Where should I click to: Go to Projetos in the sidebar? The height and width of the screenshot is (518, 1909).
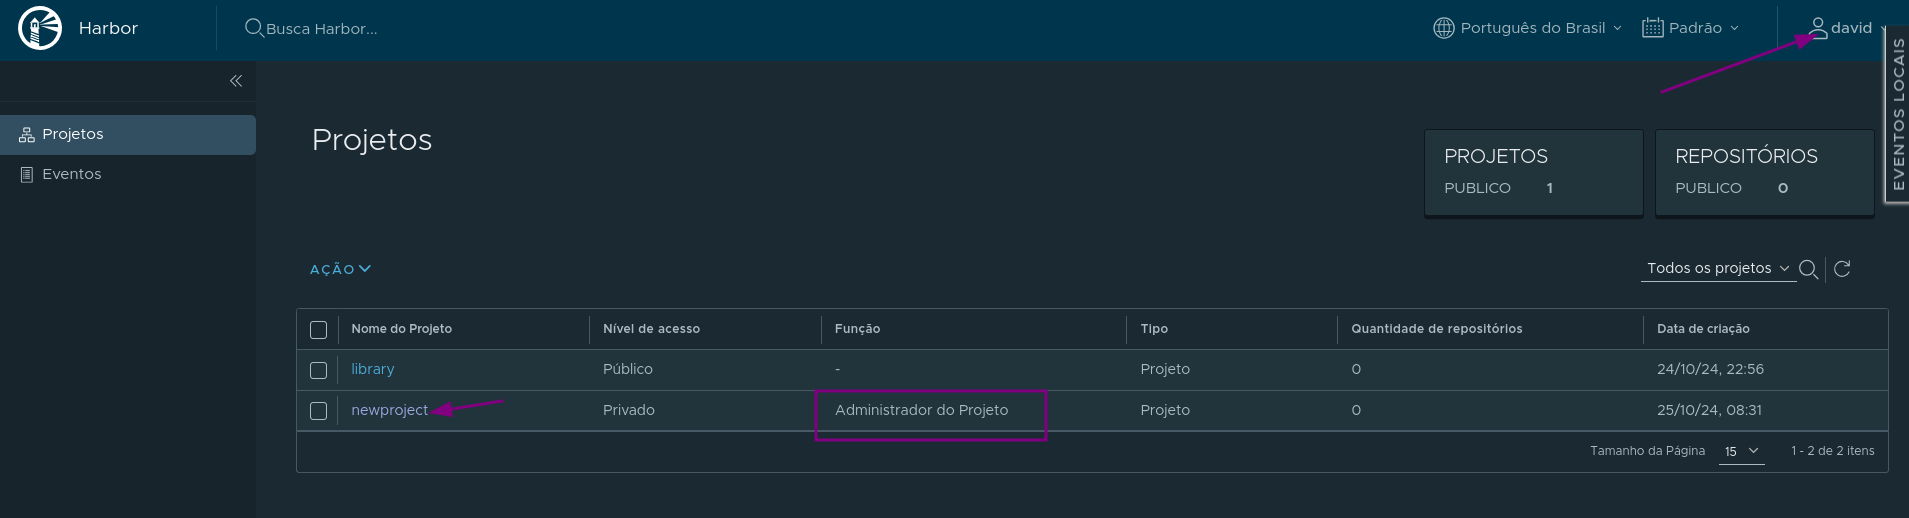point(73,134)
